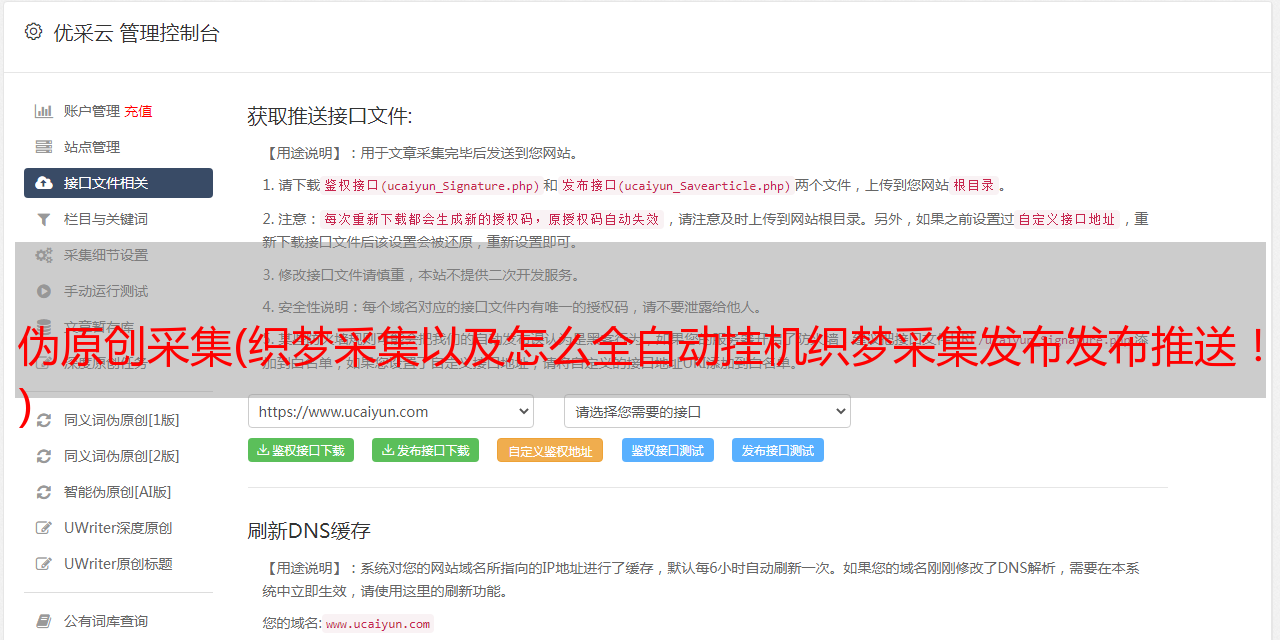Click the 刷新DNS缓存 heading

point(309,530)
